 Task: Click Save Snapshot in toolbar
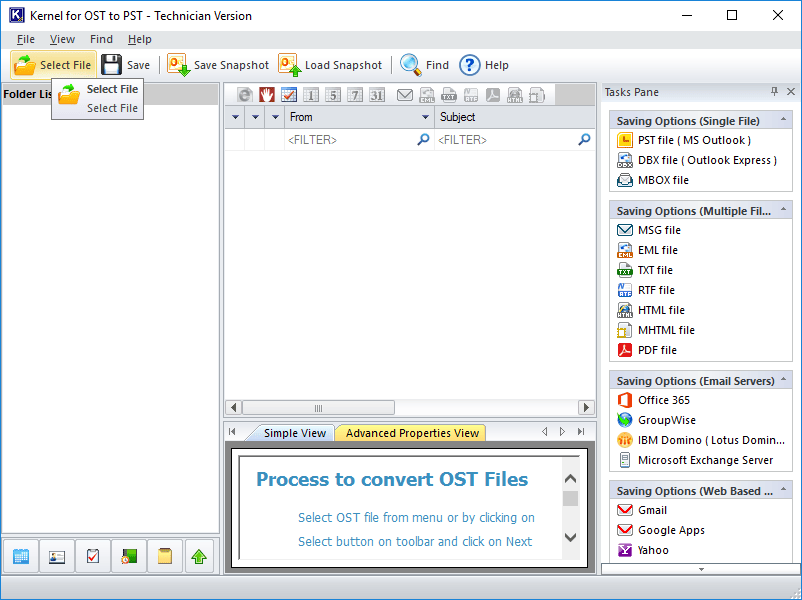coord(218,65)
